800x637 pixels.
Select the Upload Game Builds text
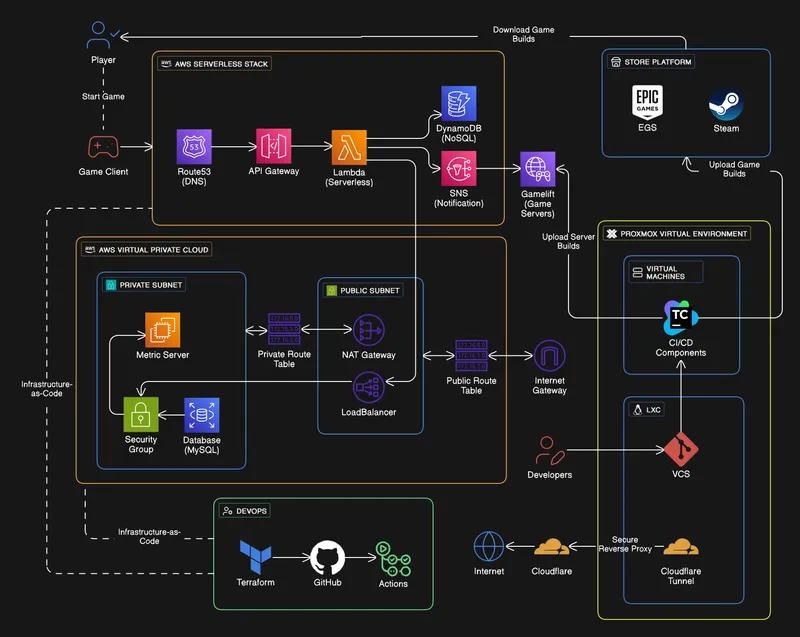tap(734, 169)
